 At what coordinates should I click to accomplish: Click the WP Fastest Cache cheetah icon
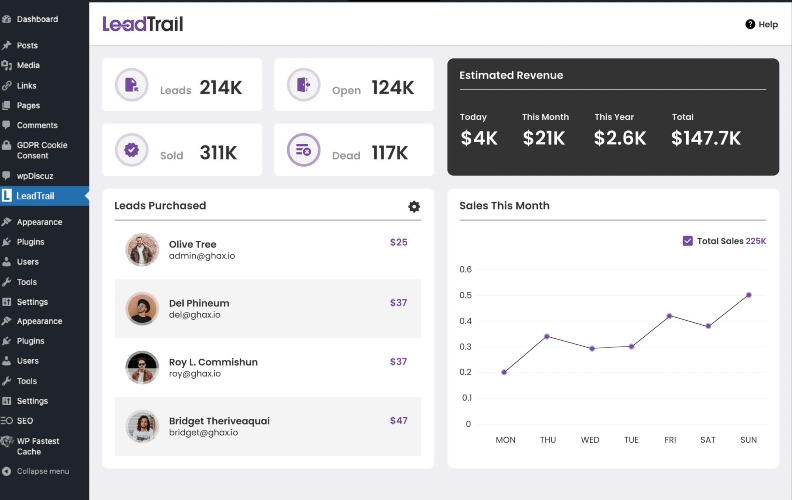tap(7, 441)
